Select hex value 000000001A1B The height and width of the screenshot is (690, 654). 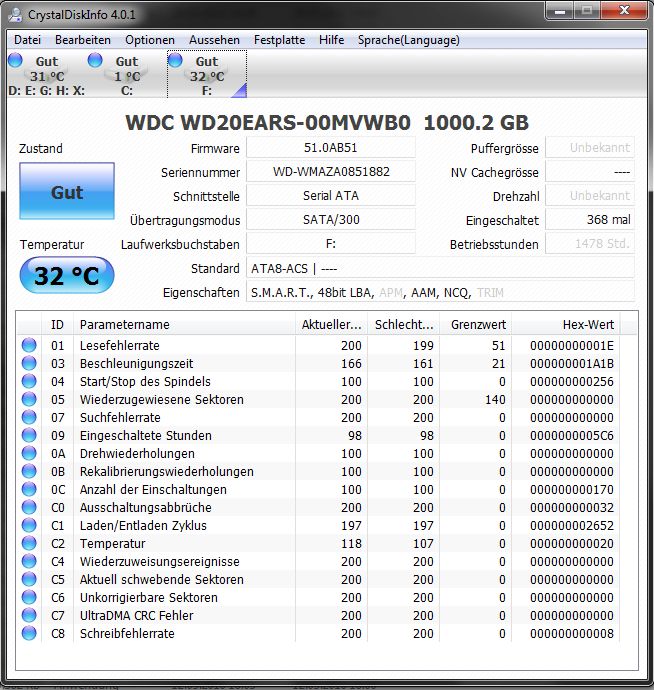click(572, 363)
